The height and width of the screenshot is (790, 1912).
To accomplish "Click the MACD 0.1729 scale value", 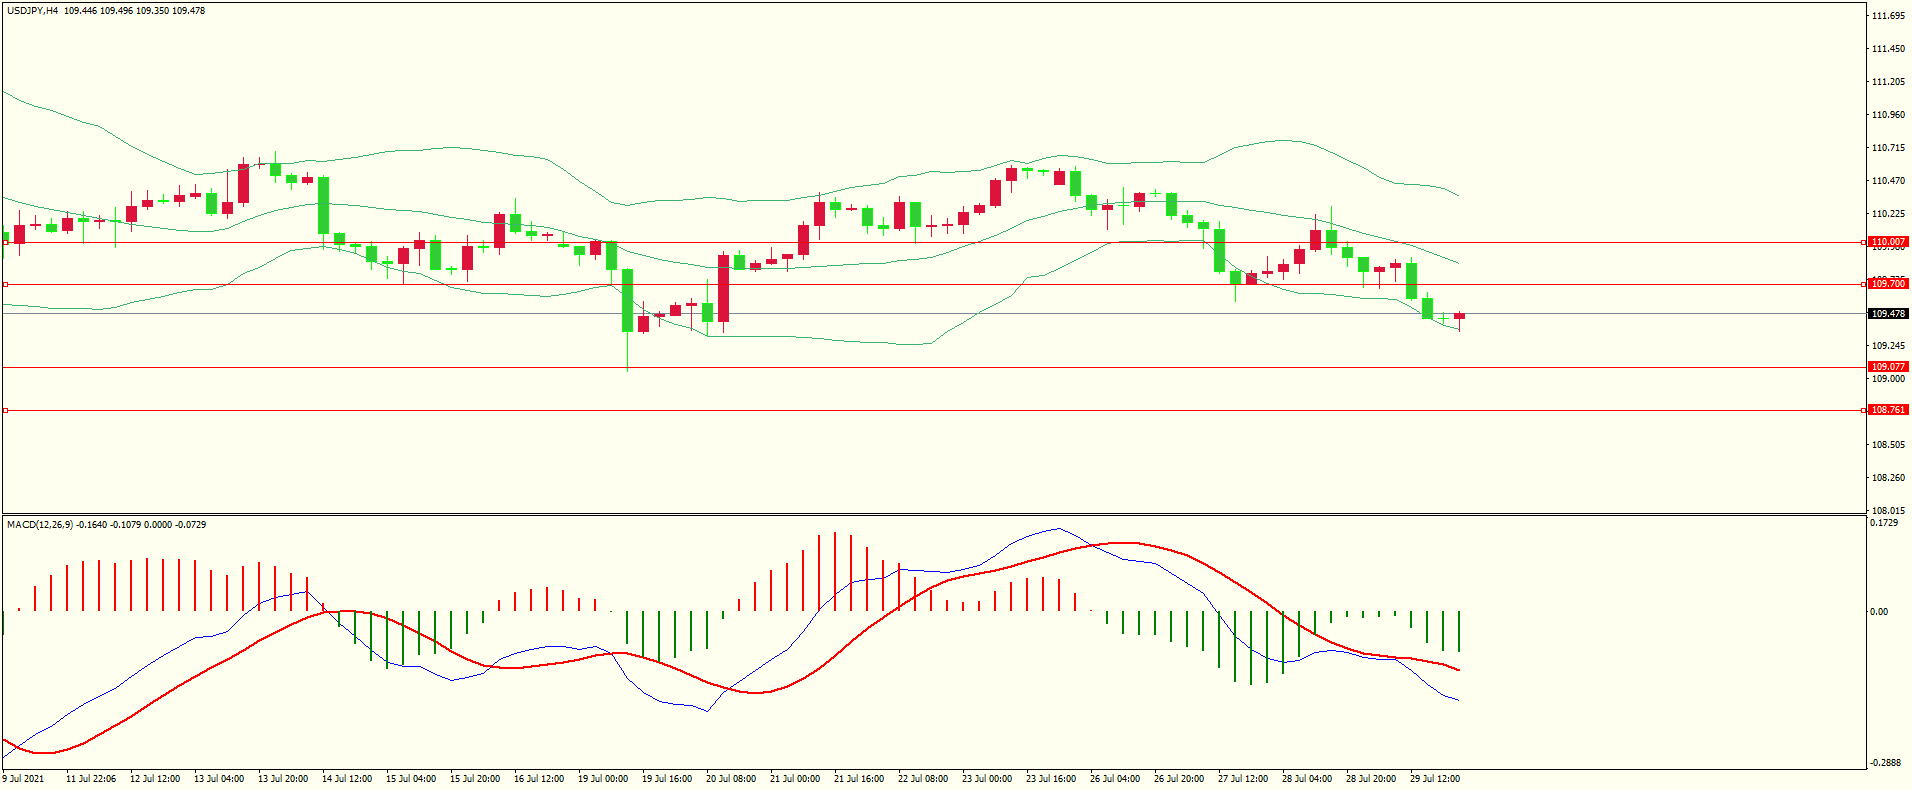I will 1884,523.
